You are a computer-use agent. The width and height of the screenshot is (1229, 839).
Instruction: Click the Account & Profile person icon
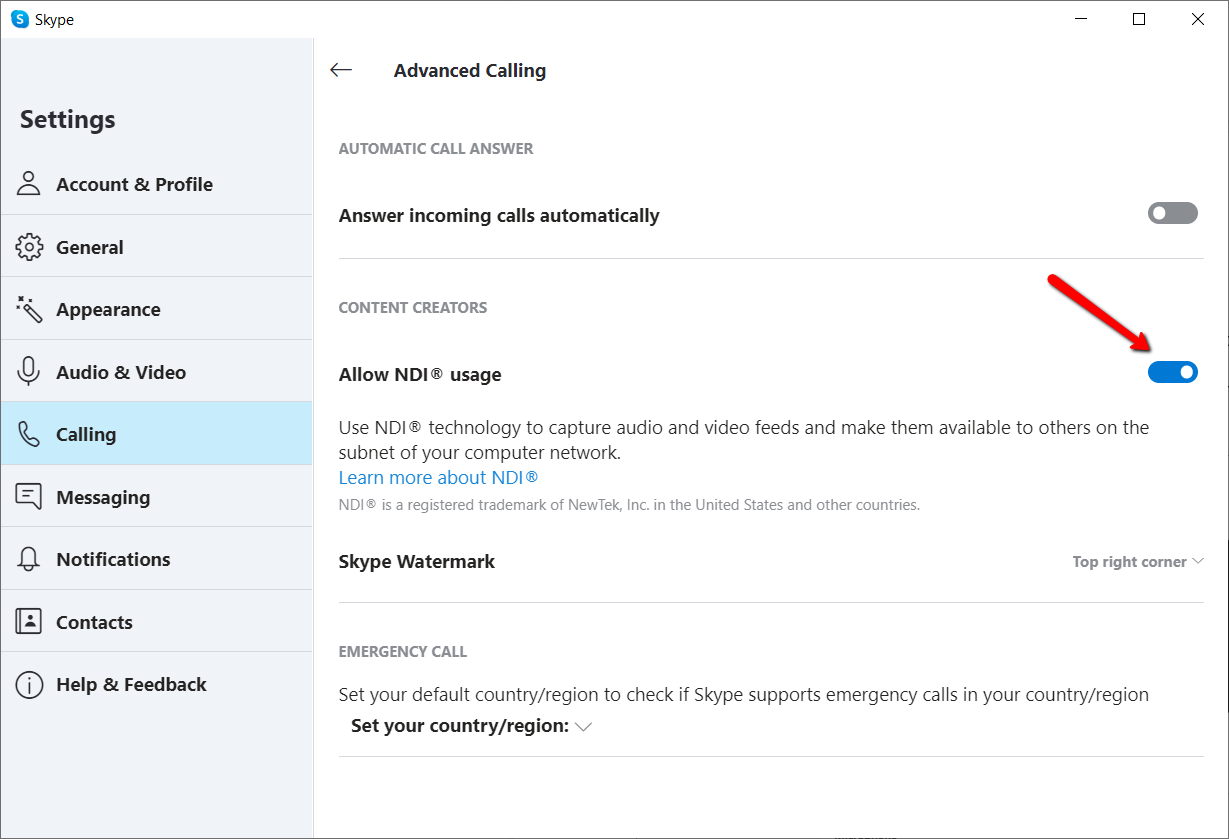[x=29, y=184]
